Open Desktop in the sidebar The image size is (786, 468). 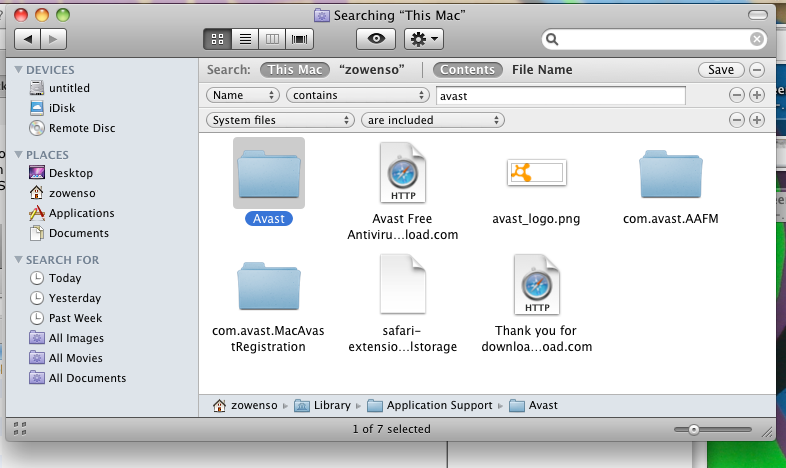(61, 173)
